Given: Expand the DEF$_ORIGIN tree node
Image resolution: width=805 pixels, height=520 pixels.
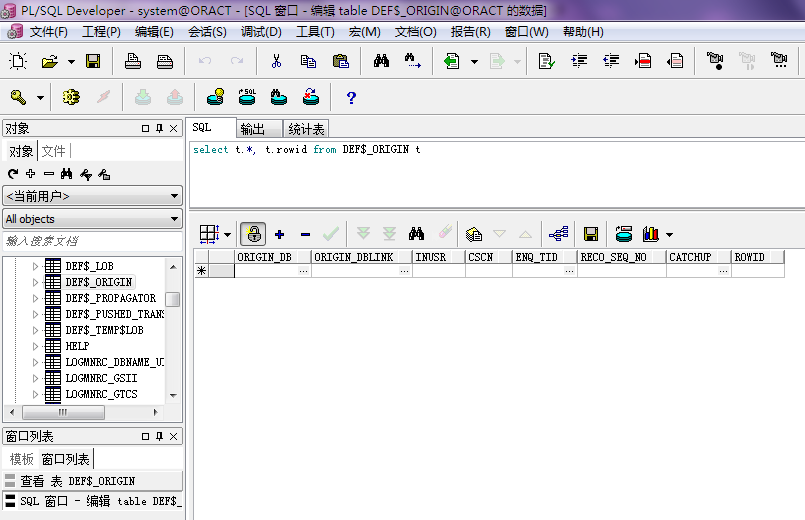Looking at the screenshot, I should [x=35, y=282].
